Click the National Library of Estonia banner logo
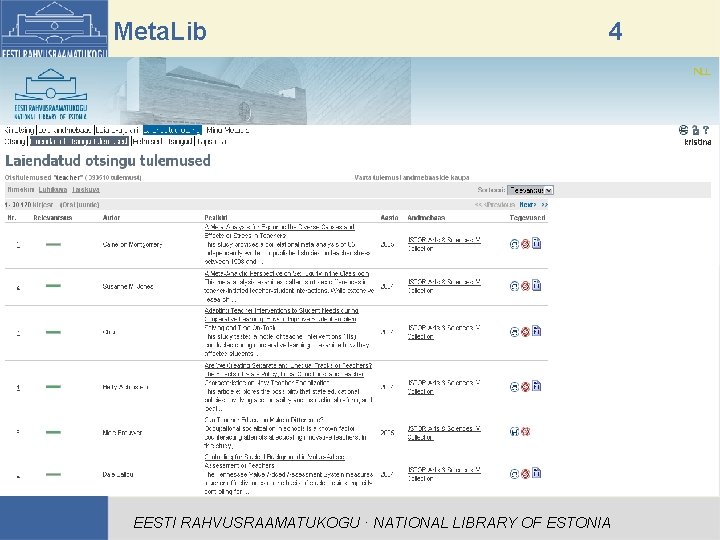 [51, 94]
